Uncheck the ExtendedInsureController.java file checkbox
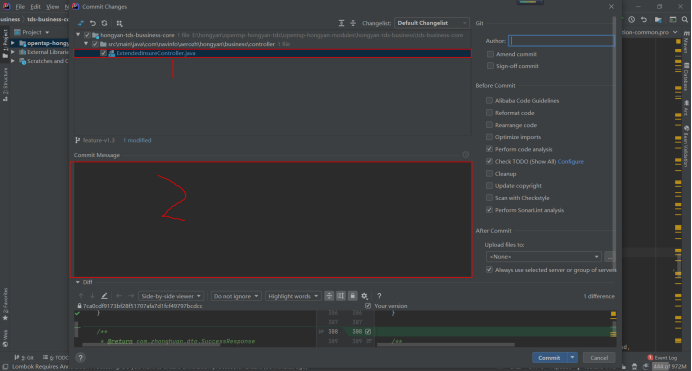 pos(103,53)
